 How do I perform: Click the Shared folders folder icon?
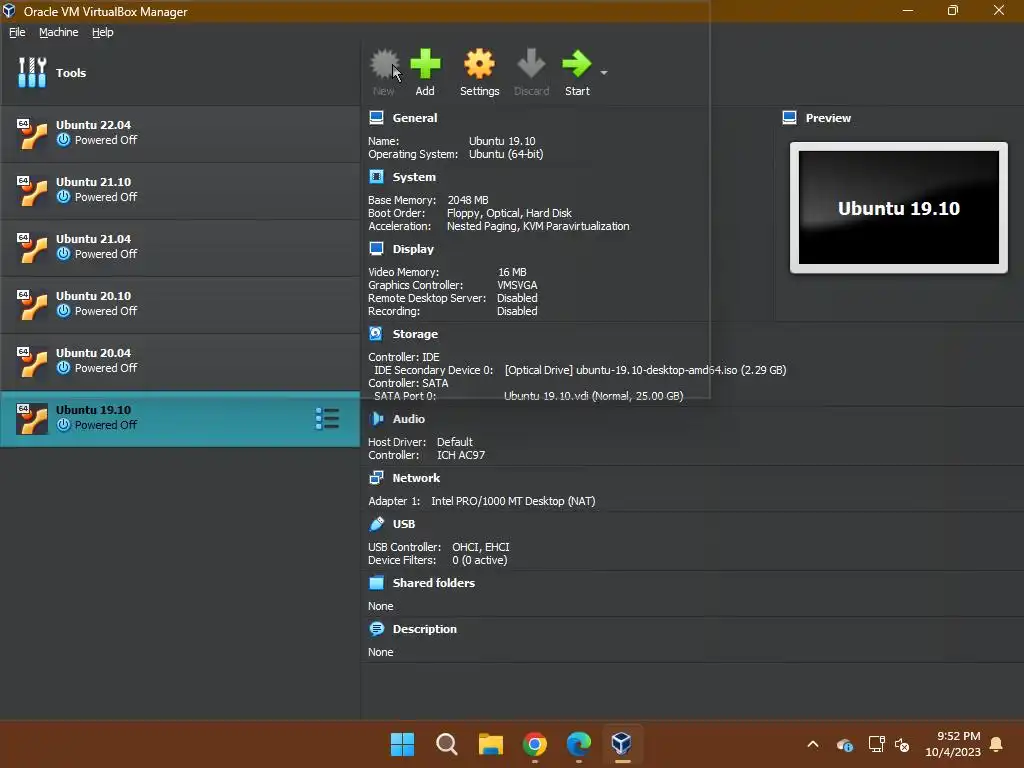376,583
